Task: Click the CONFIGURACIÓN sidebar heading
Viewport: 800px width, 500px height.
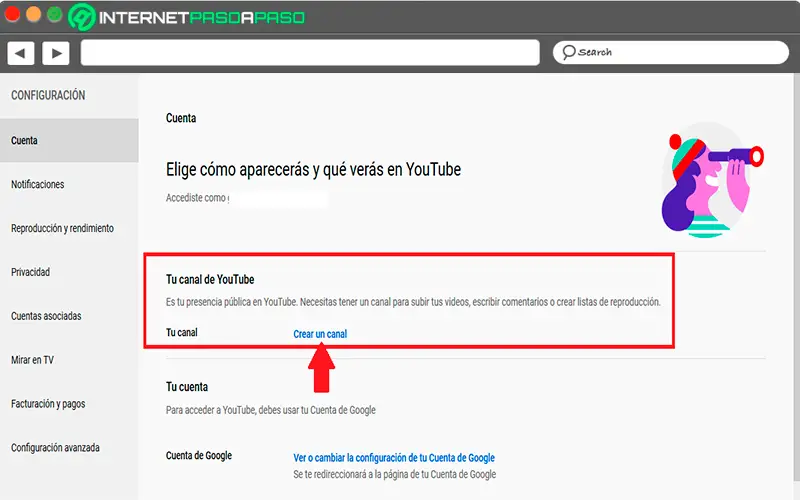Action: (48, 95)
